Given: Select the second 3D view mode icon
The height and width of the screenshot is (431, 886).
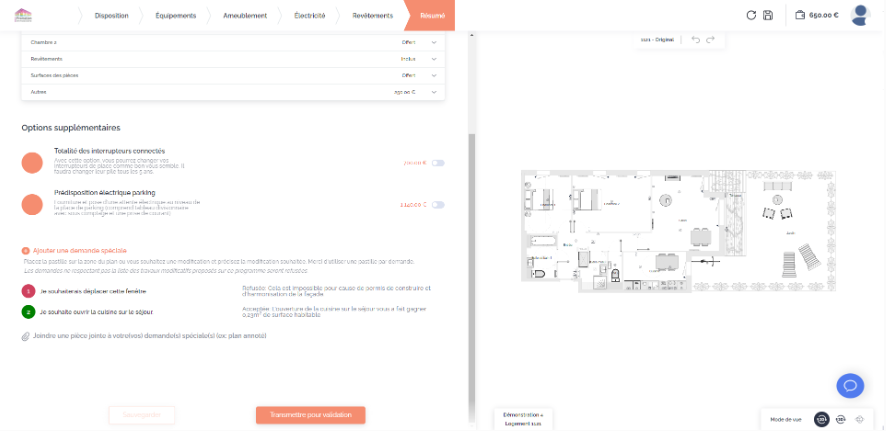Looking at the screenshot, I should point(841,420).
